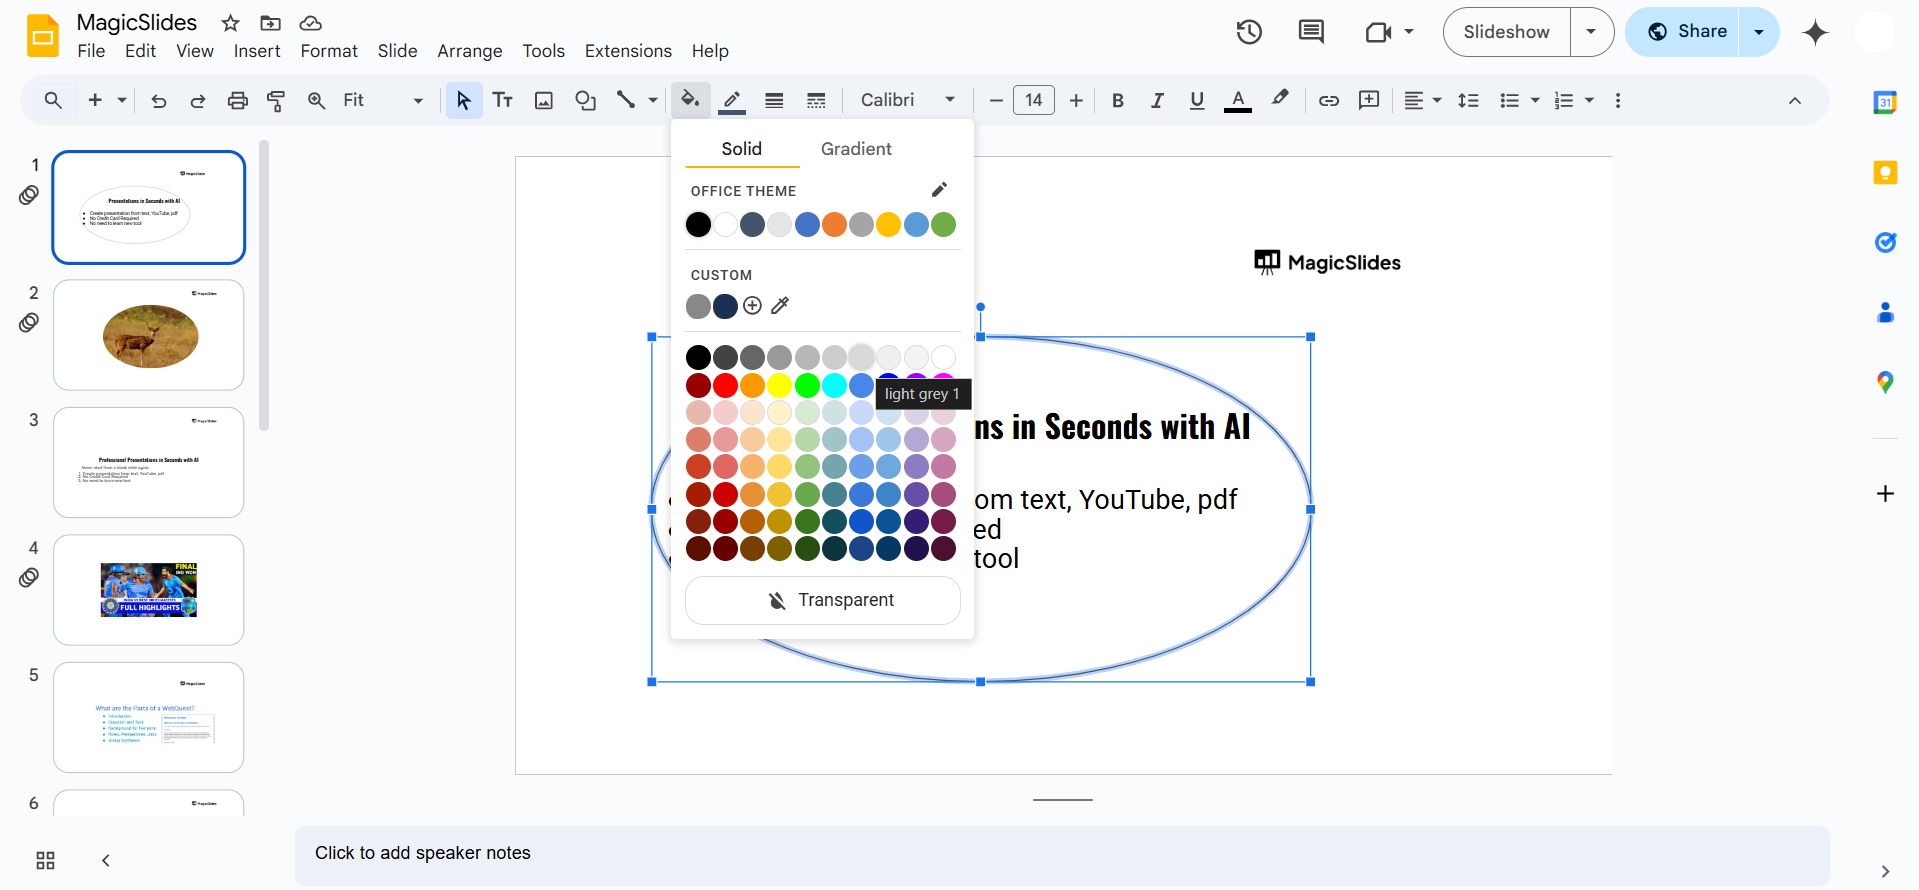Viewport: 1919px width, 890px height.
Task: Select the paint format roller tool
Action: [x=276, y=100]
